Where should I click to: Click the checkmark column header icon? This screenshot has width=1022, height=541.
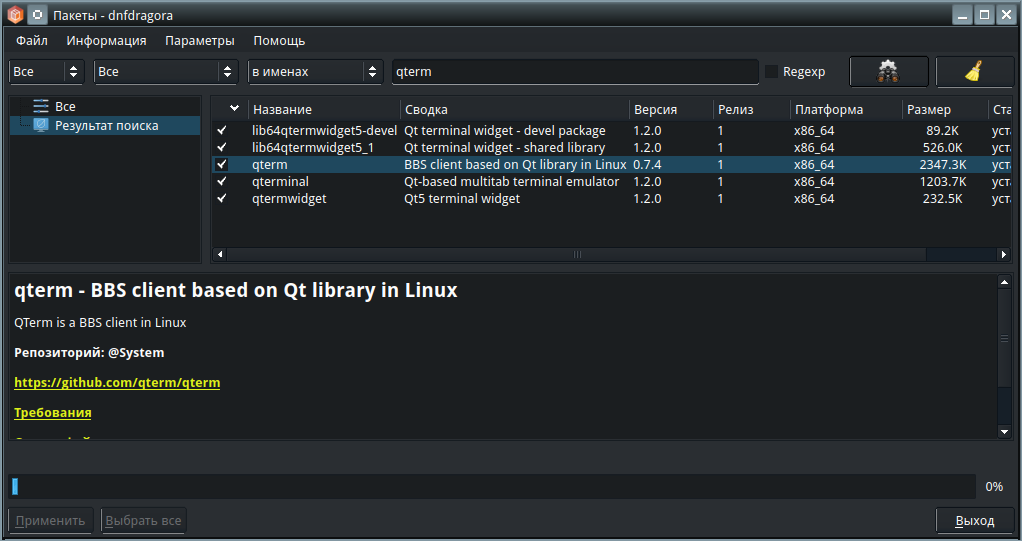234,109
